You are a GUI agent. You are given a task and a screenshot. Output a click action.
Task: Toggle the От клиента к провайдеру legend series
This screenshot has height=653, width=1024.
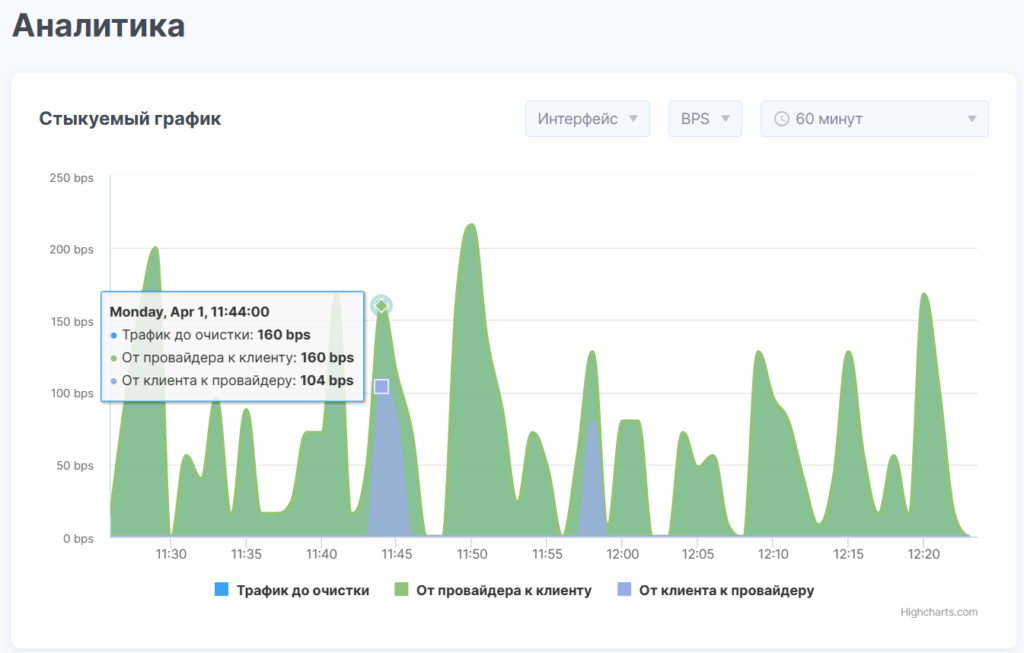(716, 590)
